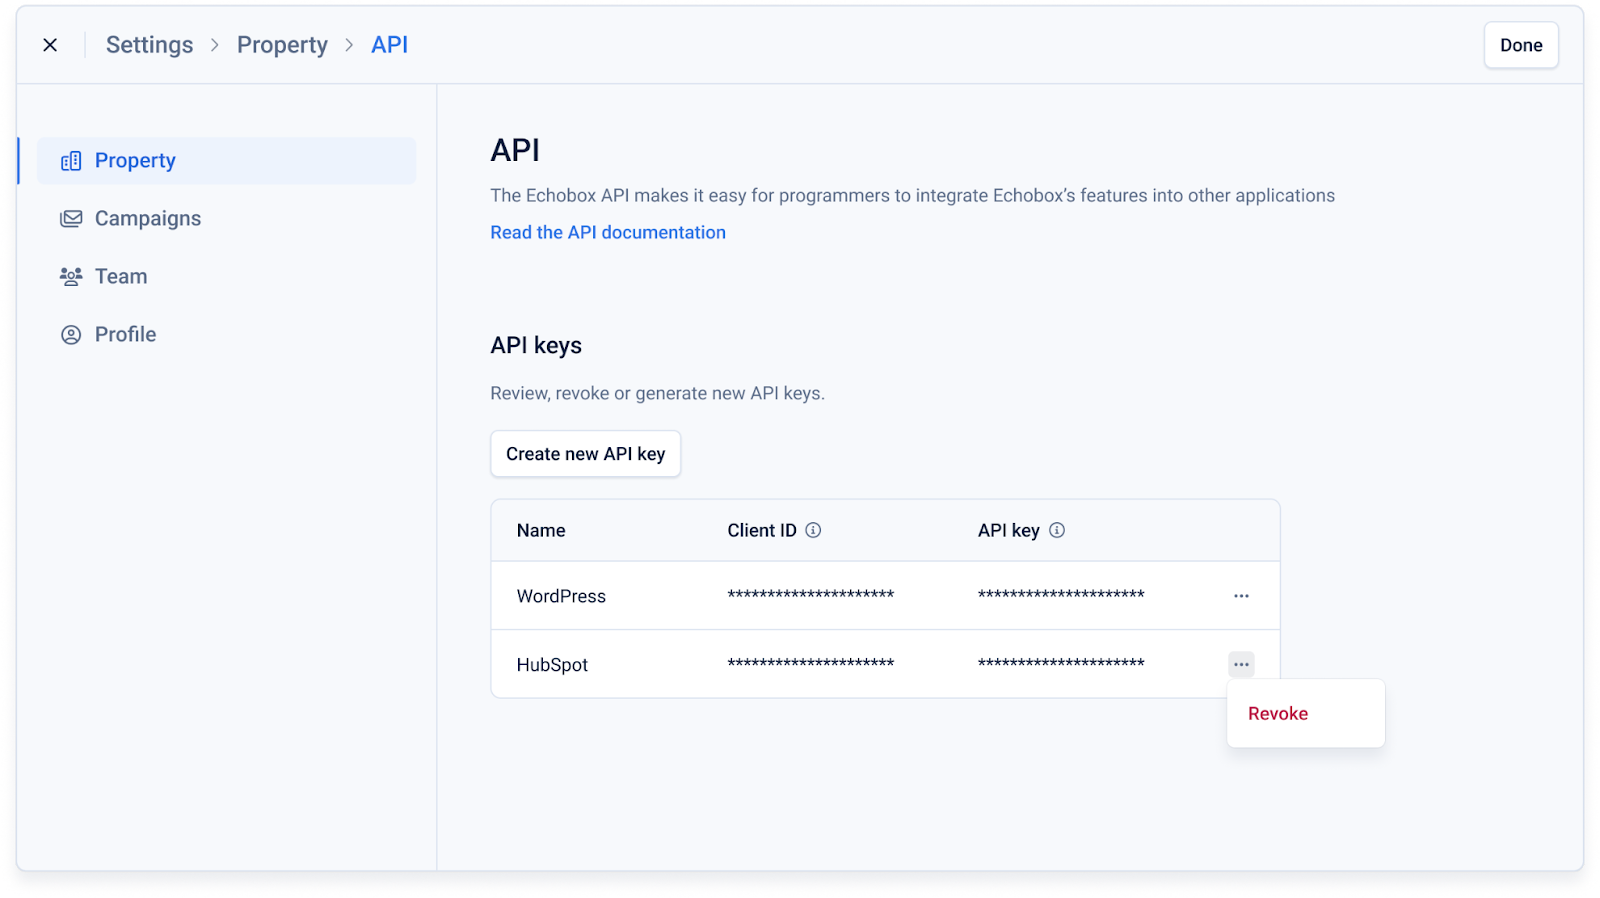Viewport: 1600px width, 898px height.
Task: Click the info icon next to Client ID
Action: point(813,530)
